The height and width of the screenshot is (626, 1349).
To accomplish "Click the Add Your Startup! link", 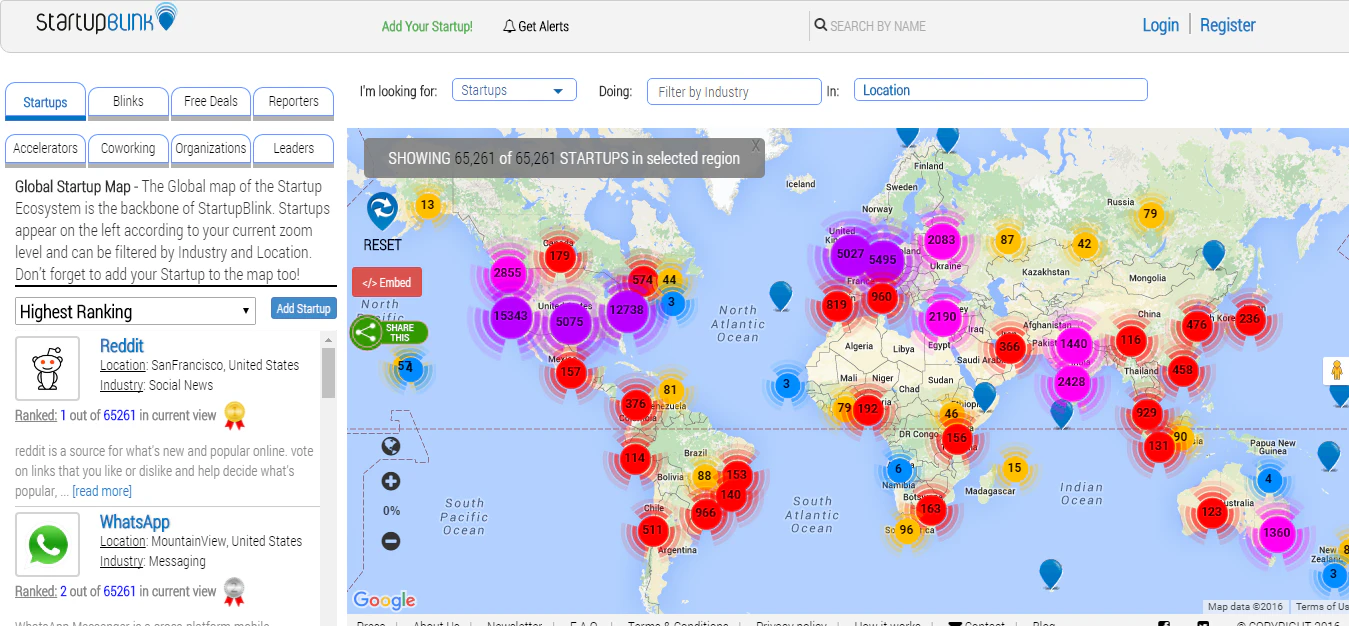I will 427,26.
